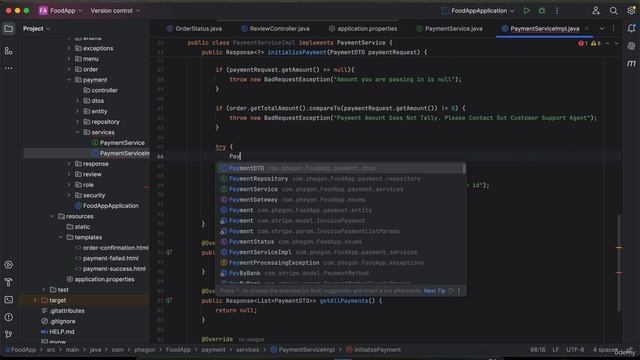
Task: Choose PaymentGateway completion suggestion
Action: (341, 200)
